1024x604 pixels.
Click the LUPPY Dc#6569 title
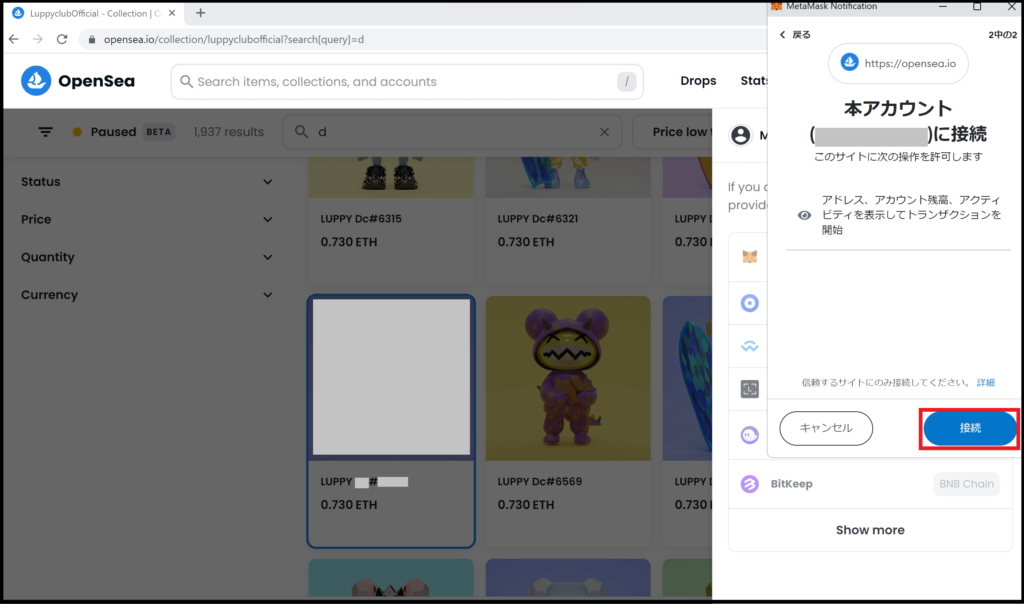point(539,481)
